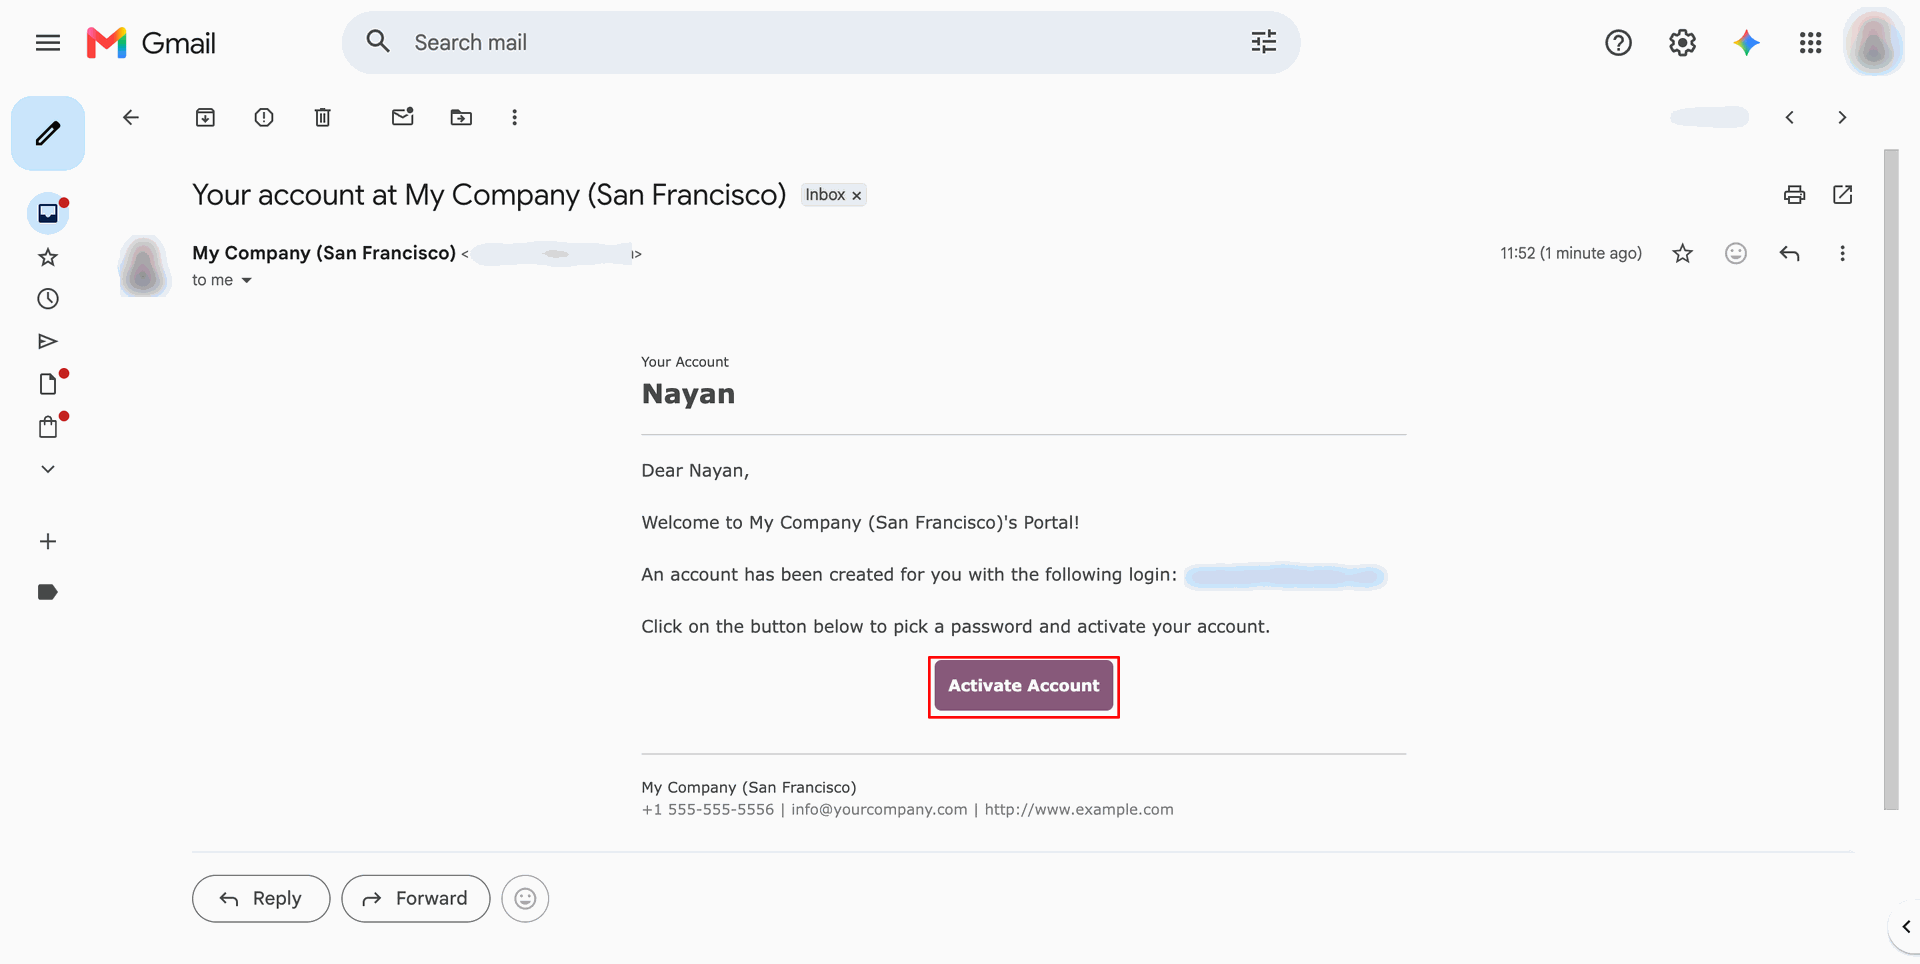Delete this email with trash icon
Viewport: 1920px width, 964px height.
(323, 118)
